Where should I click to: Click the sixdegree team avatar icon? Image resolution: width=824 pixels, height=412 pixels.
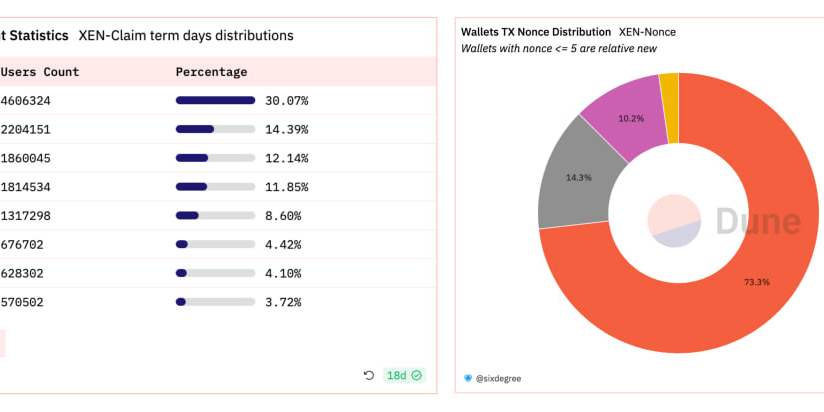468,379
